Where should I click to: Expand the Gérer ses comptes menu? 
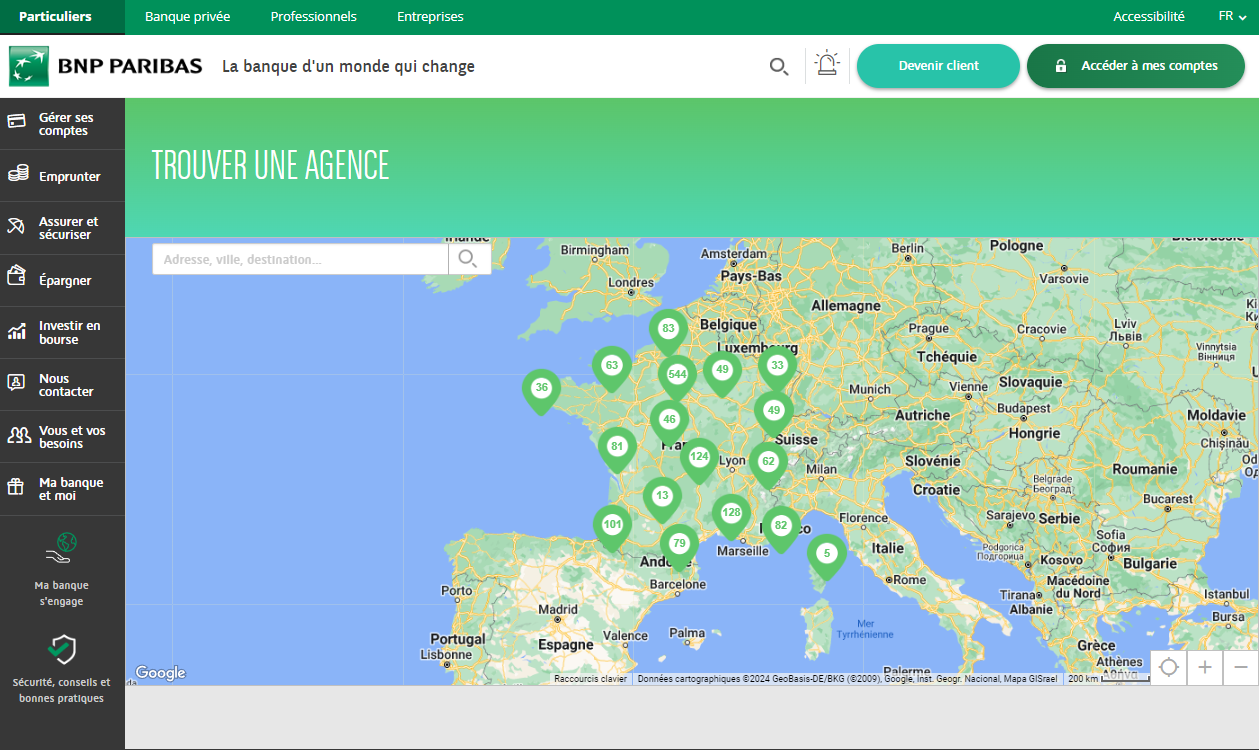click(x=62, y=124)
